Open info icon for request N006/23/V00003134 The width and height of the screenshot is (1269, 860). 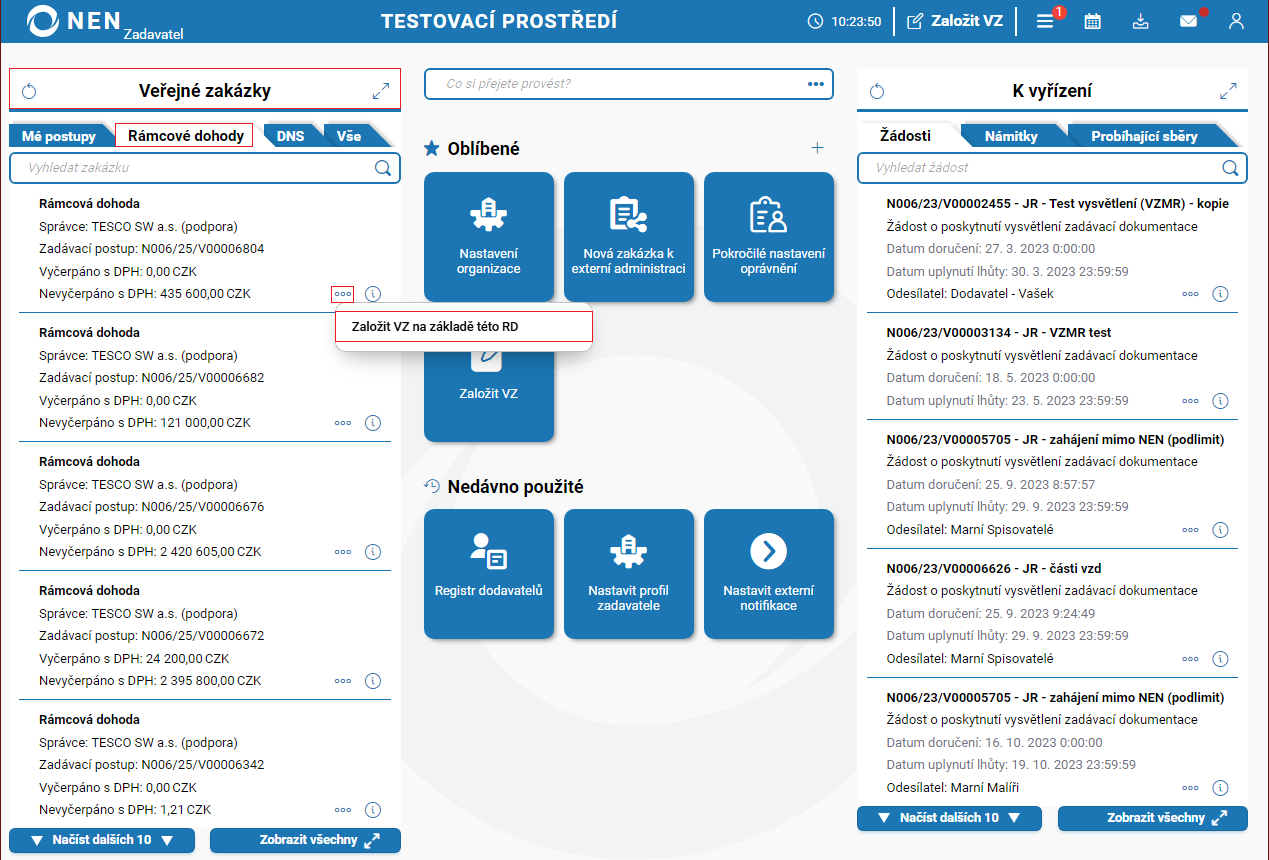click(x=1220, y=401)
